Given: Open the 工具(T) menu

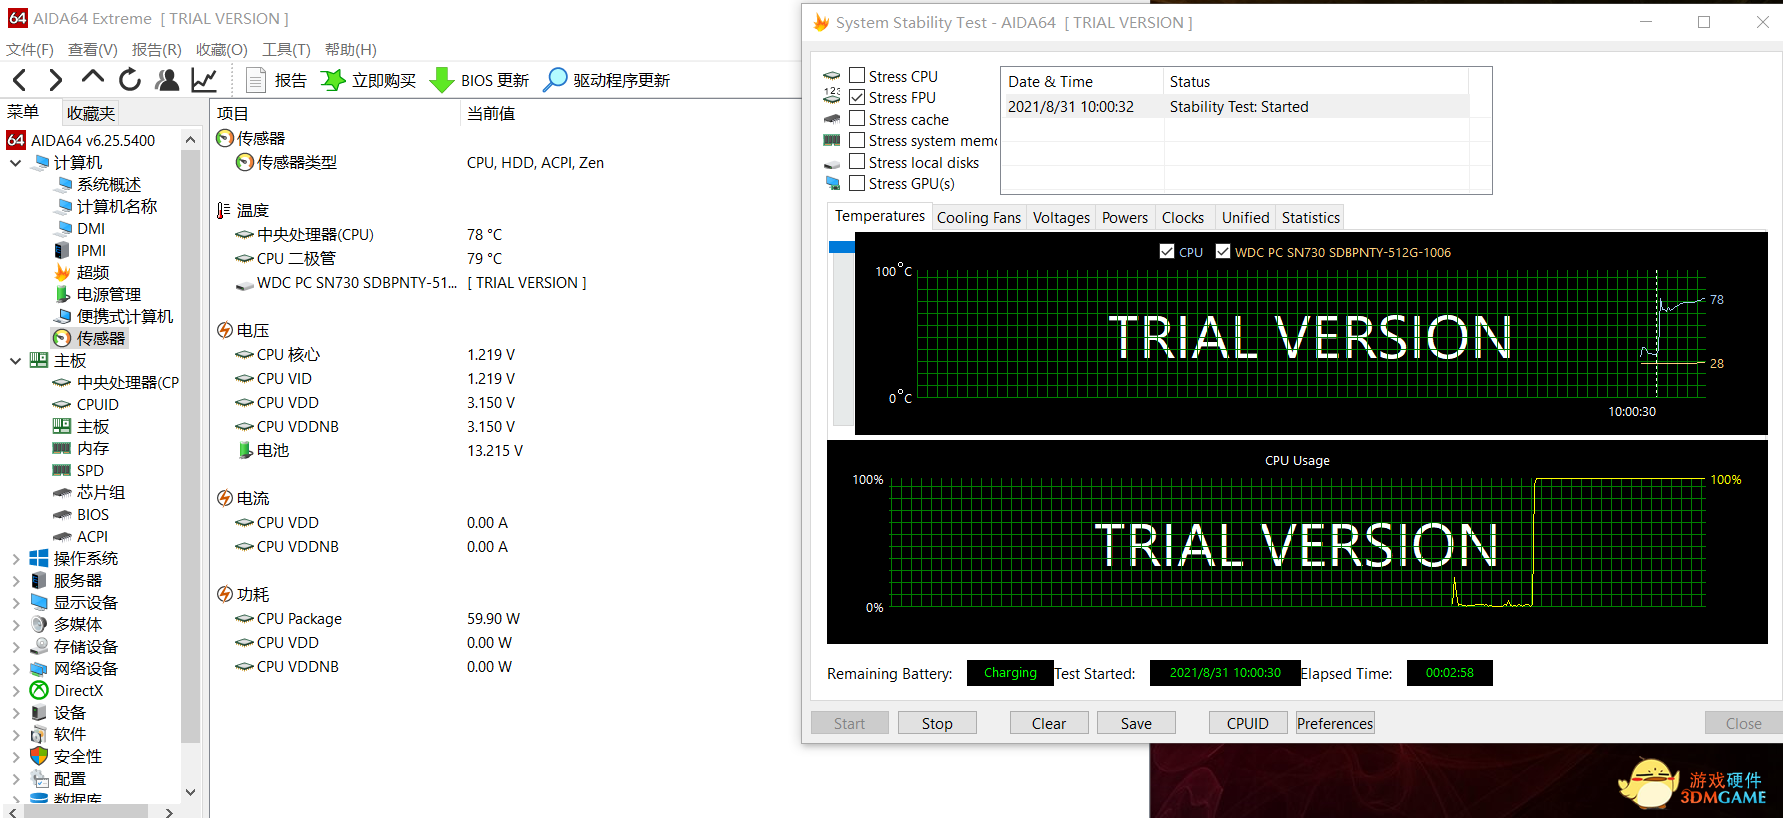Looking at the screenshot, I should (x=286, y=50).
